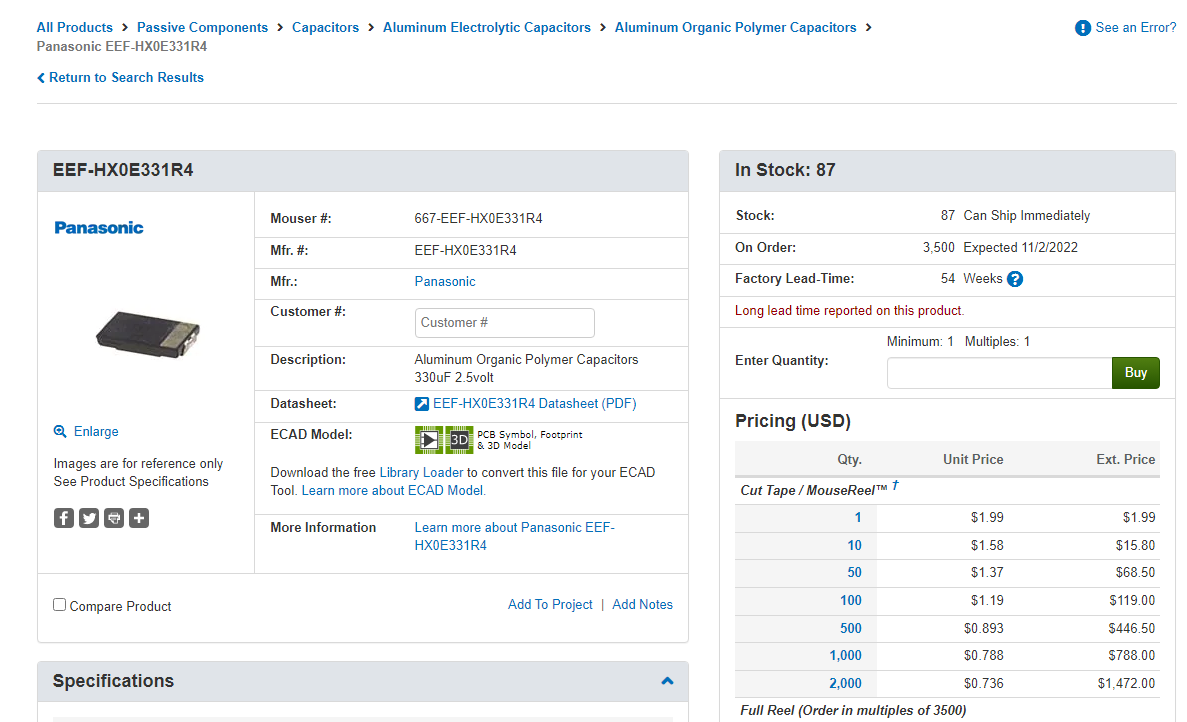Click the Mfr. # value EEF-HX0E331R4
The image size is (1187, 722).
[x=466, y=251]
